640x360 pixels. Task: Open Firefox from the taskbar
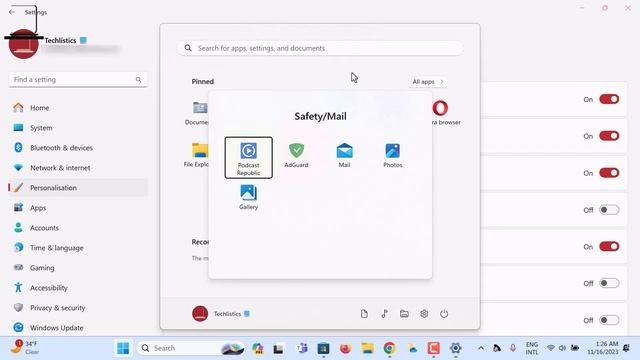345,348
